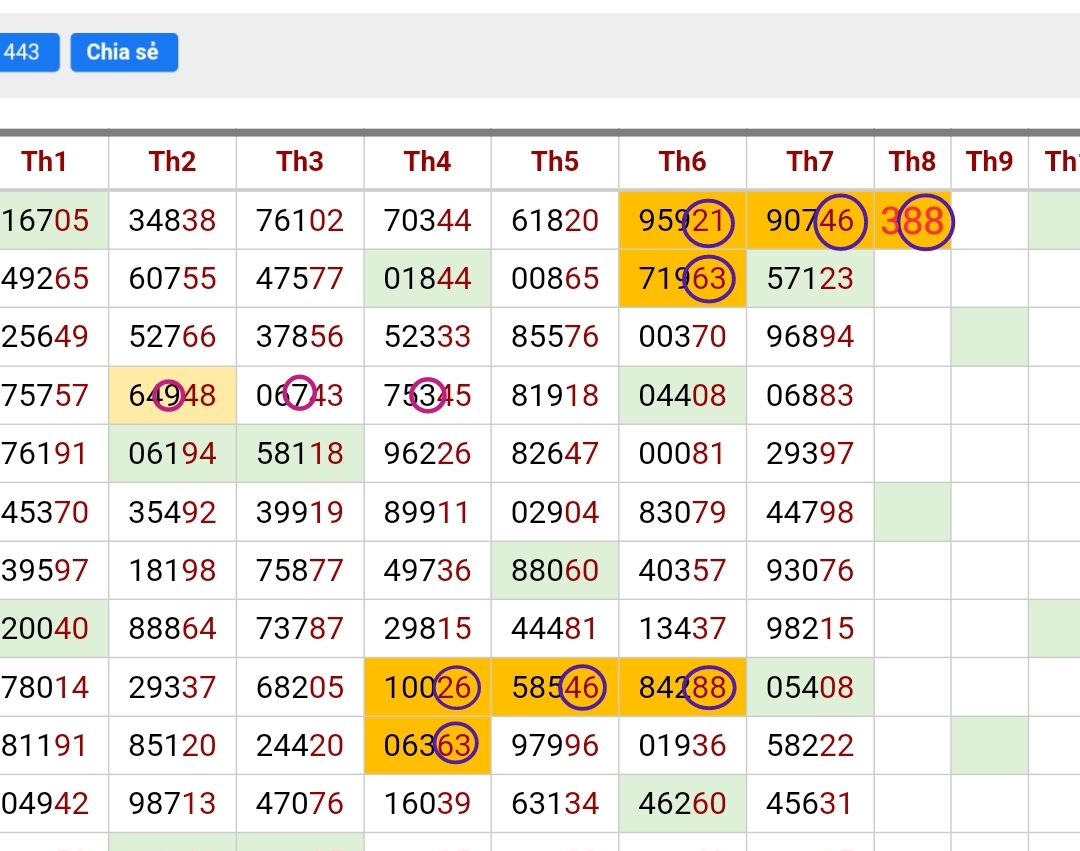Click the green cell 05408

tap(810, 687)
